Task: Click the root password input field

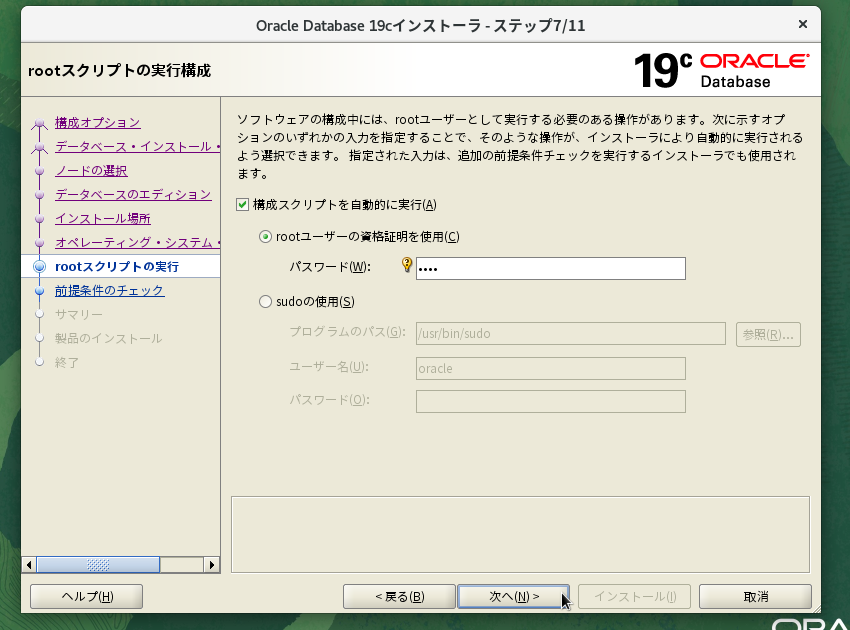Action: pyautogui.click(x=551, y=269)
